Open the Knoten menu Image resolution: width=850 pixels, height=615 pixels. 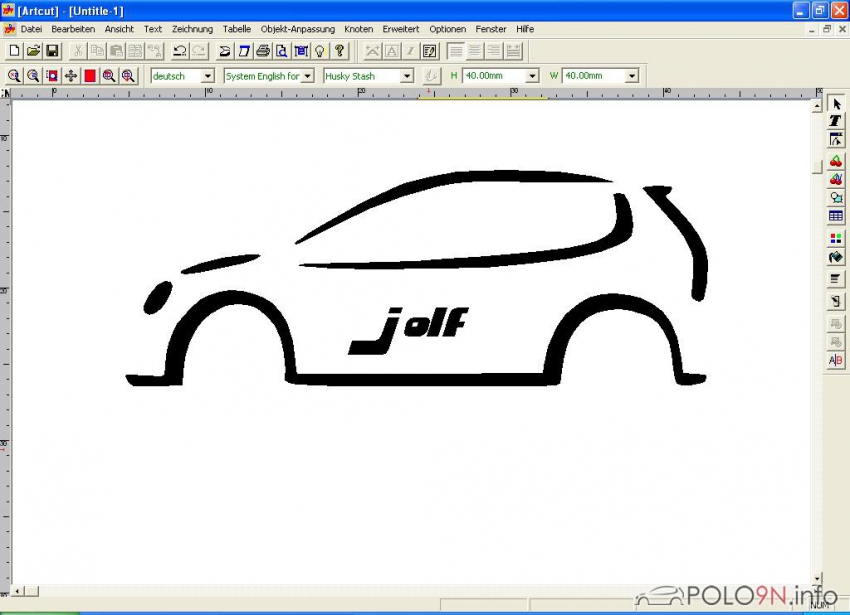coord(359,29)
